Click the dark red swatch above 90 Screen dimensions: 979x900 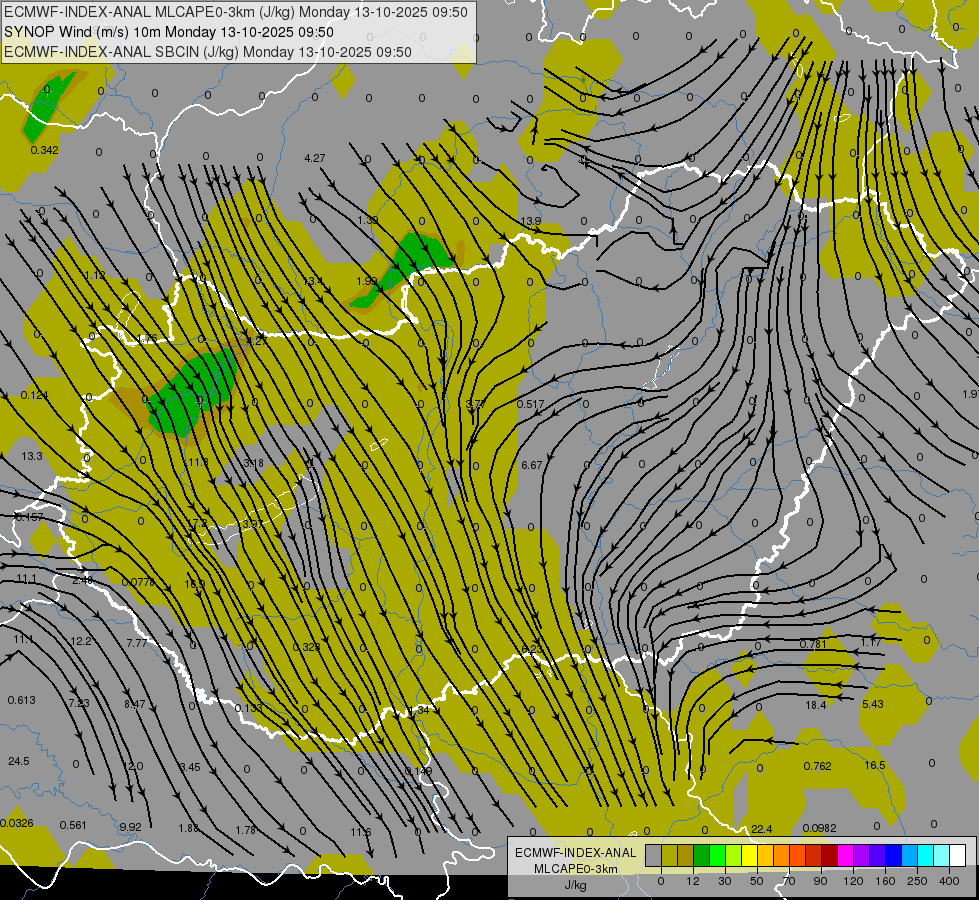tap(829, 855)
